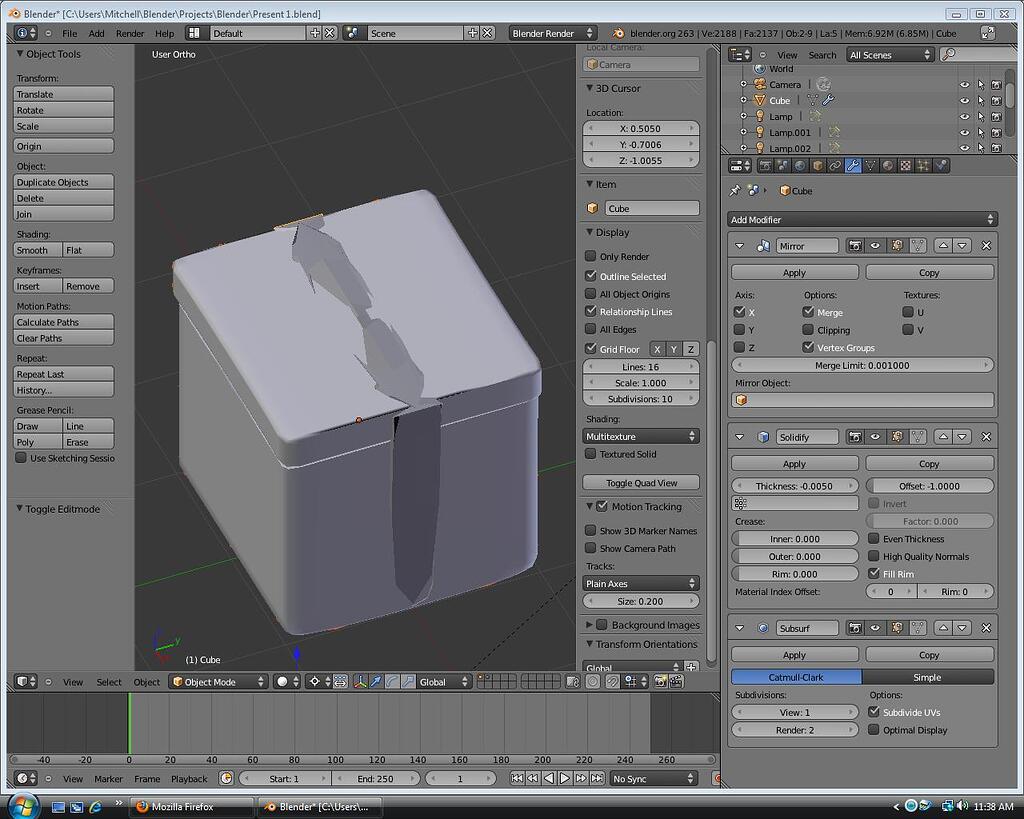Open the Add Modifier dropdown
The height and width of the screenshot is (819, 1024).
(x=862, y=219)
